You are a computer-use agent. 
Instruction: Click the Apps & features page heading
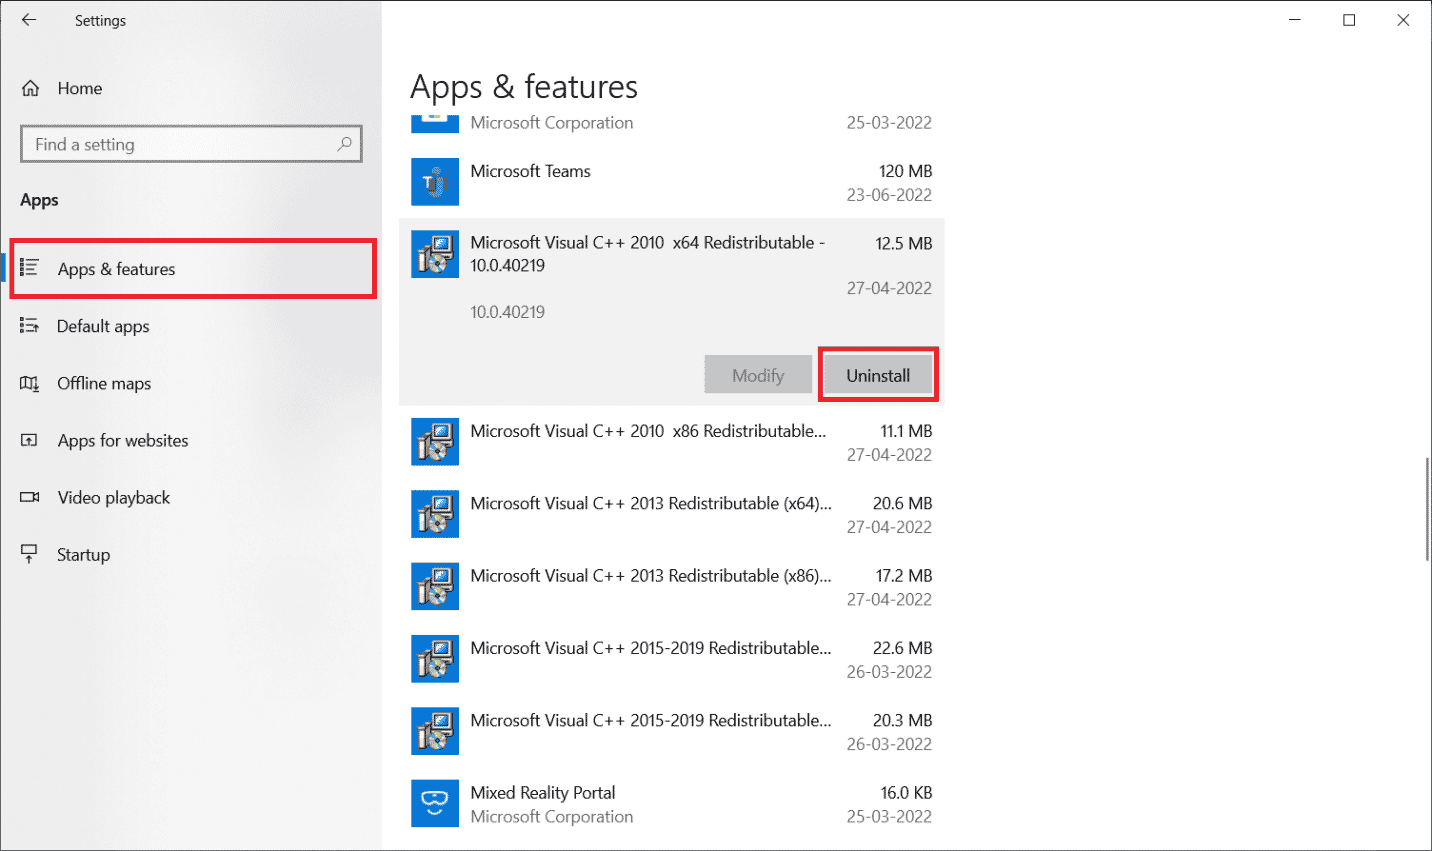[x=524, y=88]
